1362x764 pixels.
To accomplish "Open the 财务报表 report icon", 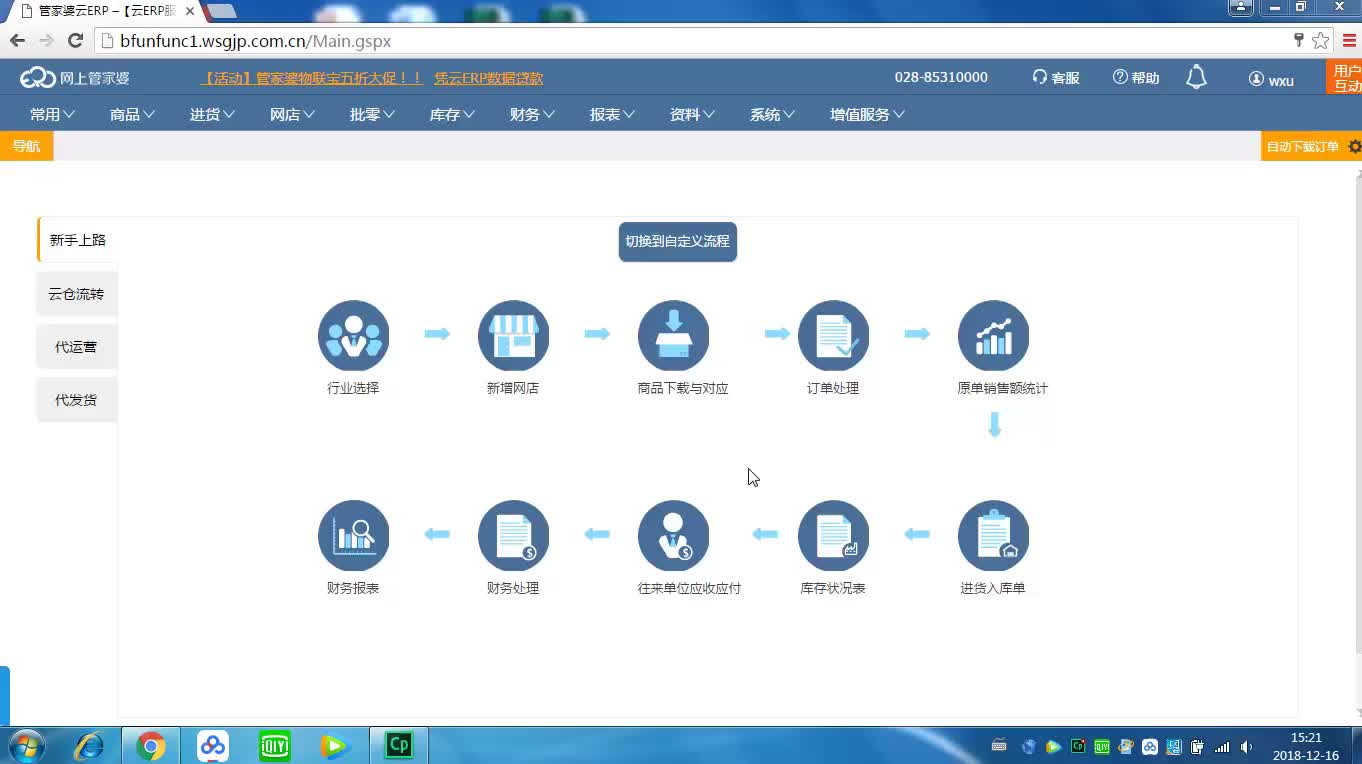I will [x=353, y=536].
